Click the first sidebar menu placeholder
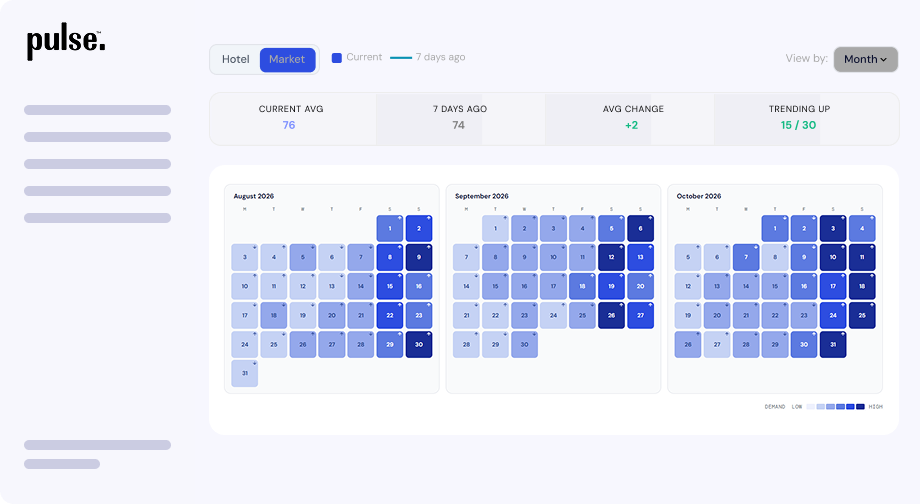The height and width of the screenshot is (504, 920). (x=97, y=110)
